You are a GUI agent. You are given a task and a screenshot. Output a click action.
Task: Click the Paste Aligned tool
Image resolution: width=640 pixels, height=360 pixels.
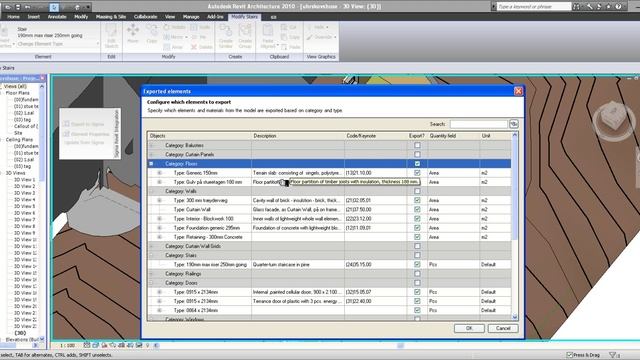(x=268, y=36)
